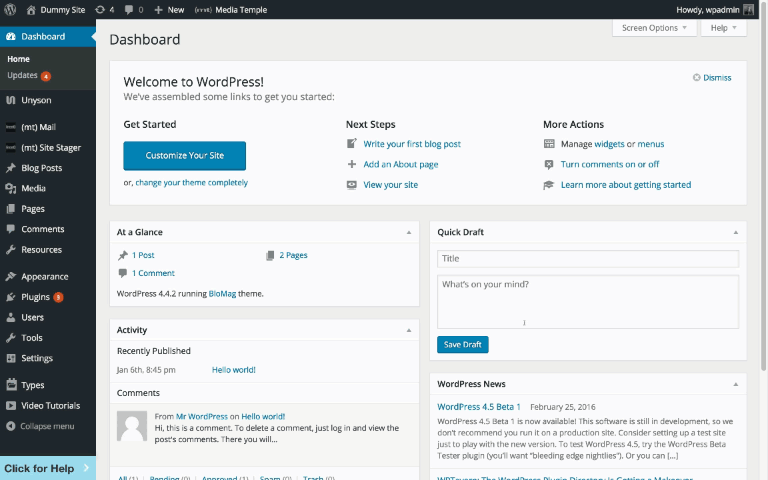Open the Updates submenu item
768x480 pixels.
point(22,75)
